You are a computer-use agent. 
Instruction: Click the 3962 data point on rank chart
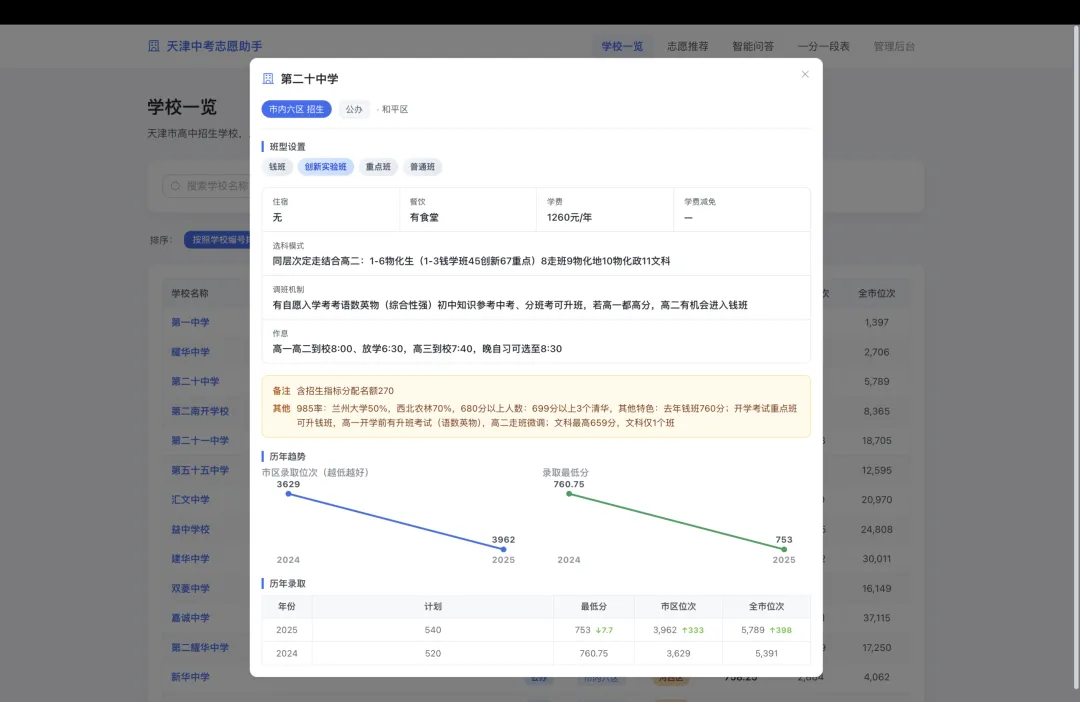pos(503,549)
